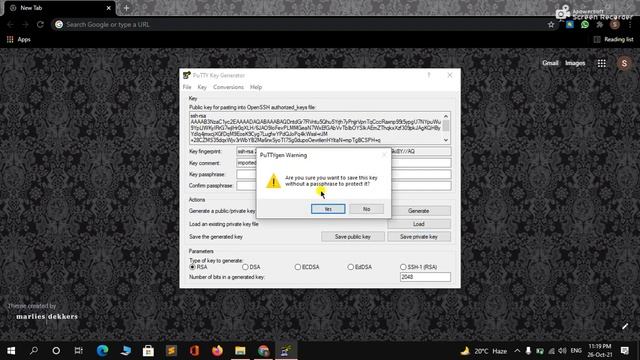This screenshot has height=360, width=640.
Task: Open Office from the taskbar
Action: pyautogui.click(x=194, y=351)
